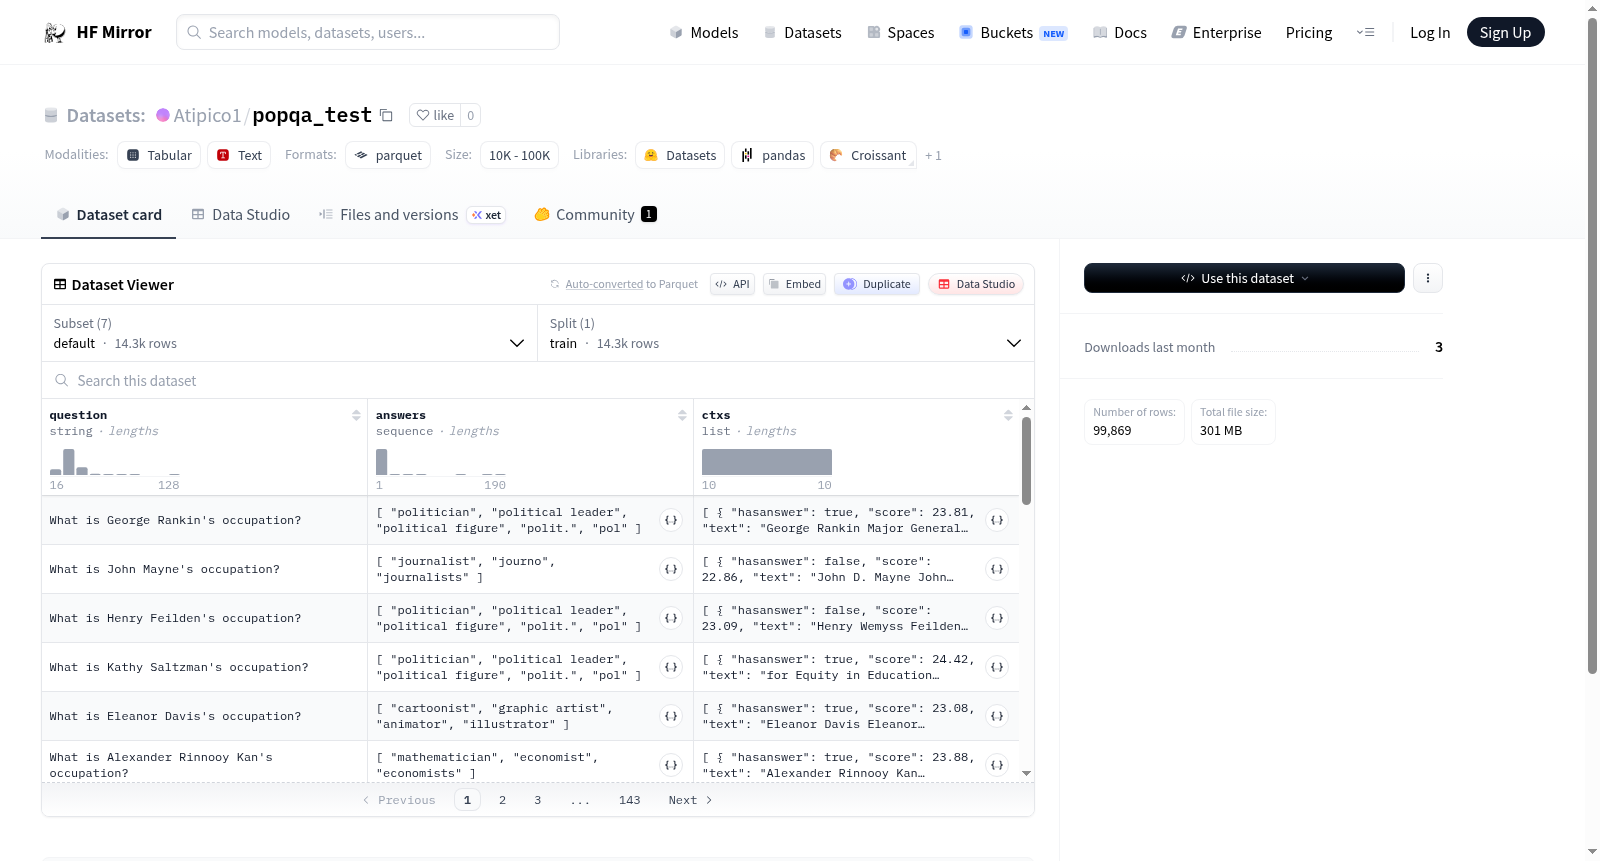Expand JSON for Alexander Rinnooy Kan answers cell
This screenshot has width=1600, height=861.
671,765
